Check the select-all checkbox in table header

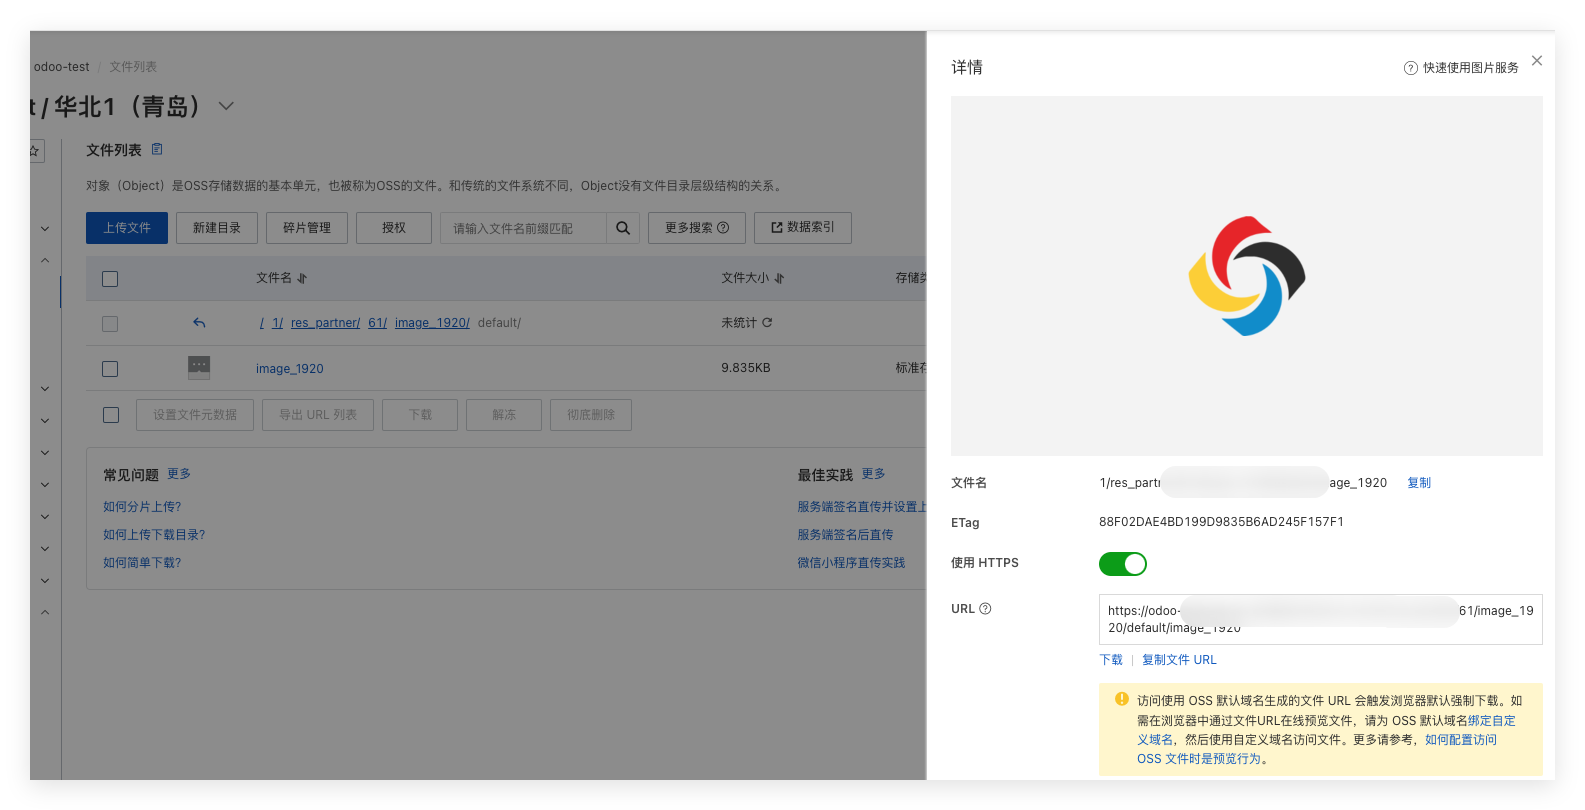tap(110, 279)
